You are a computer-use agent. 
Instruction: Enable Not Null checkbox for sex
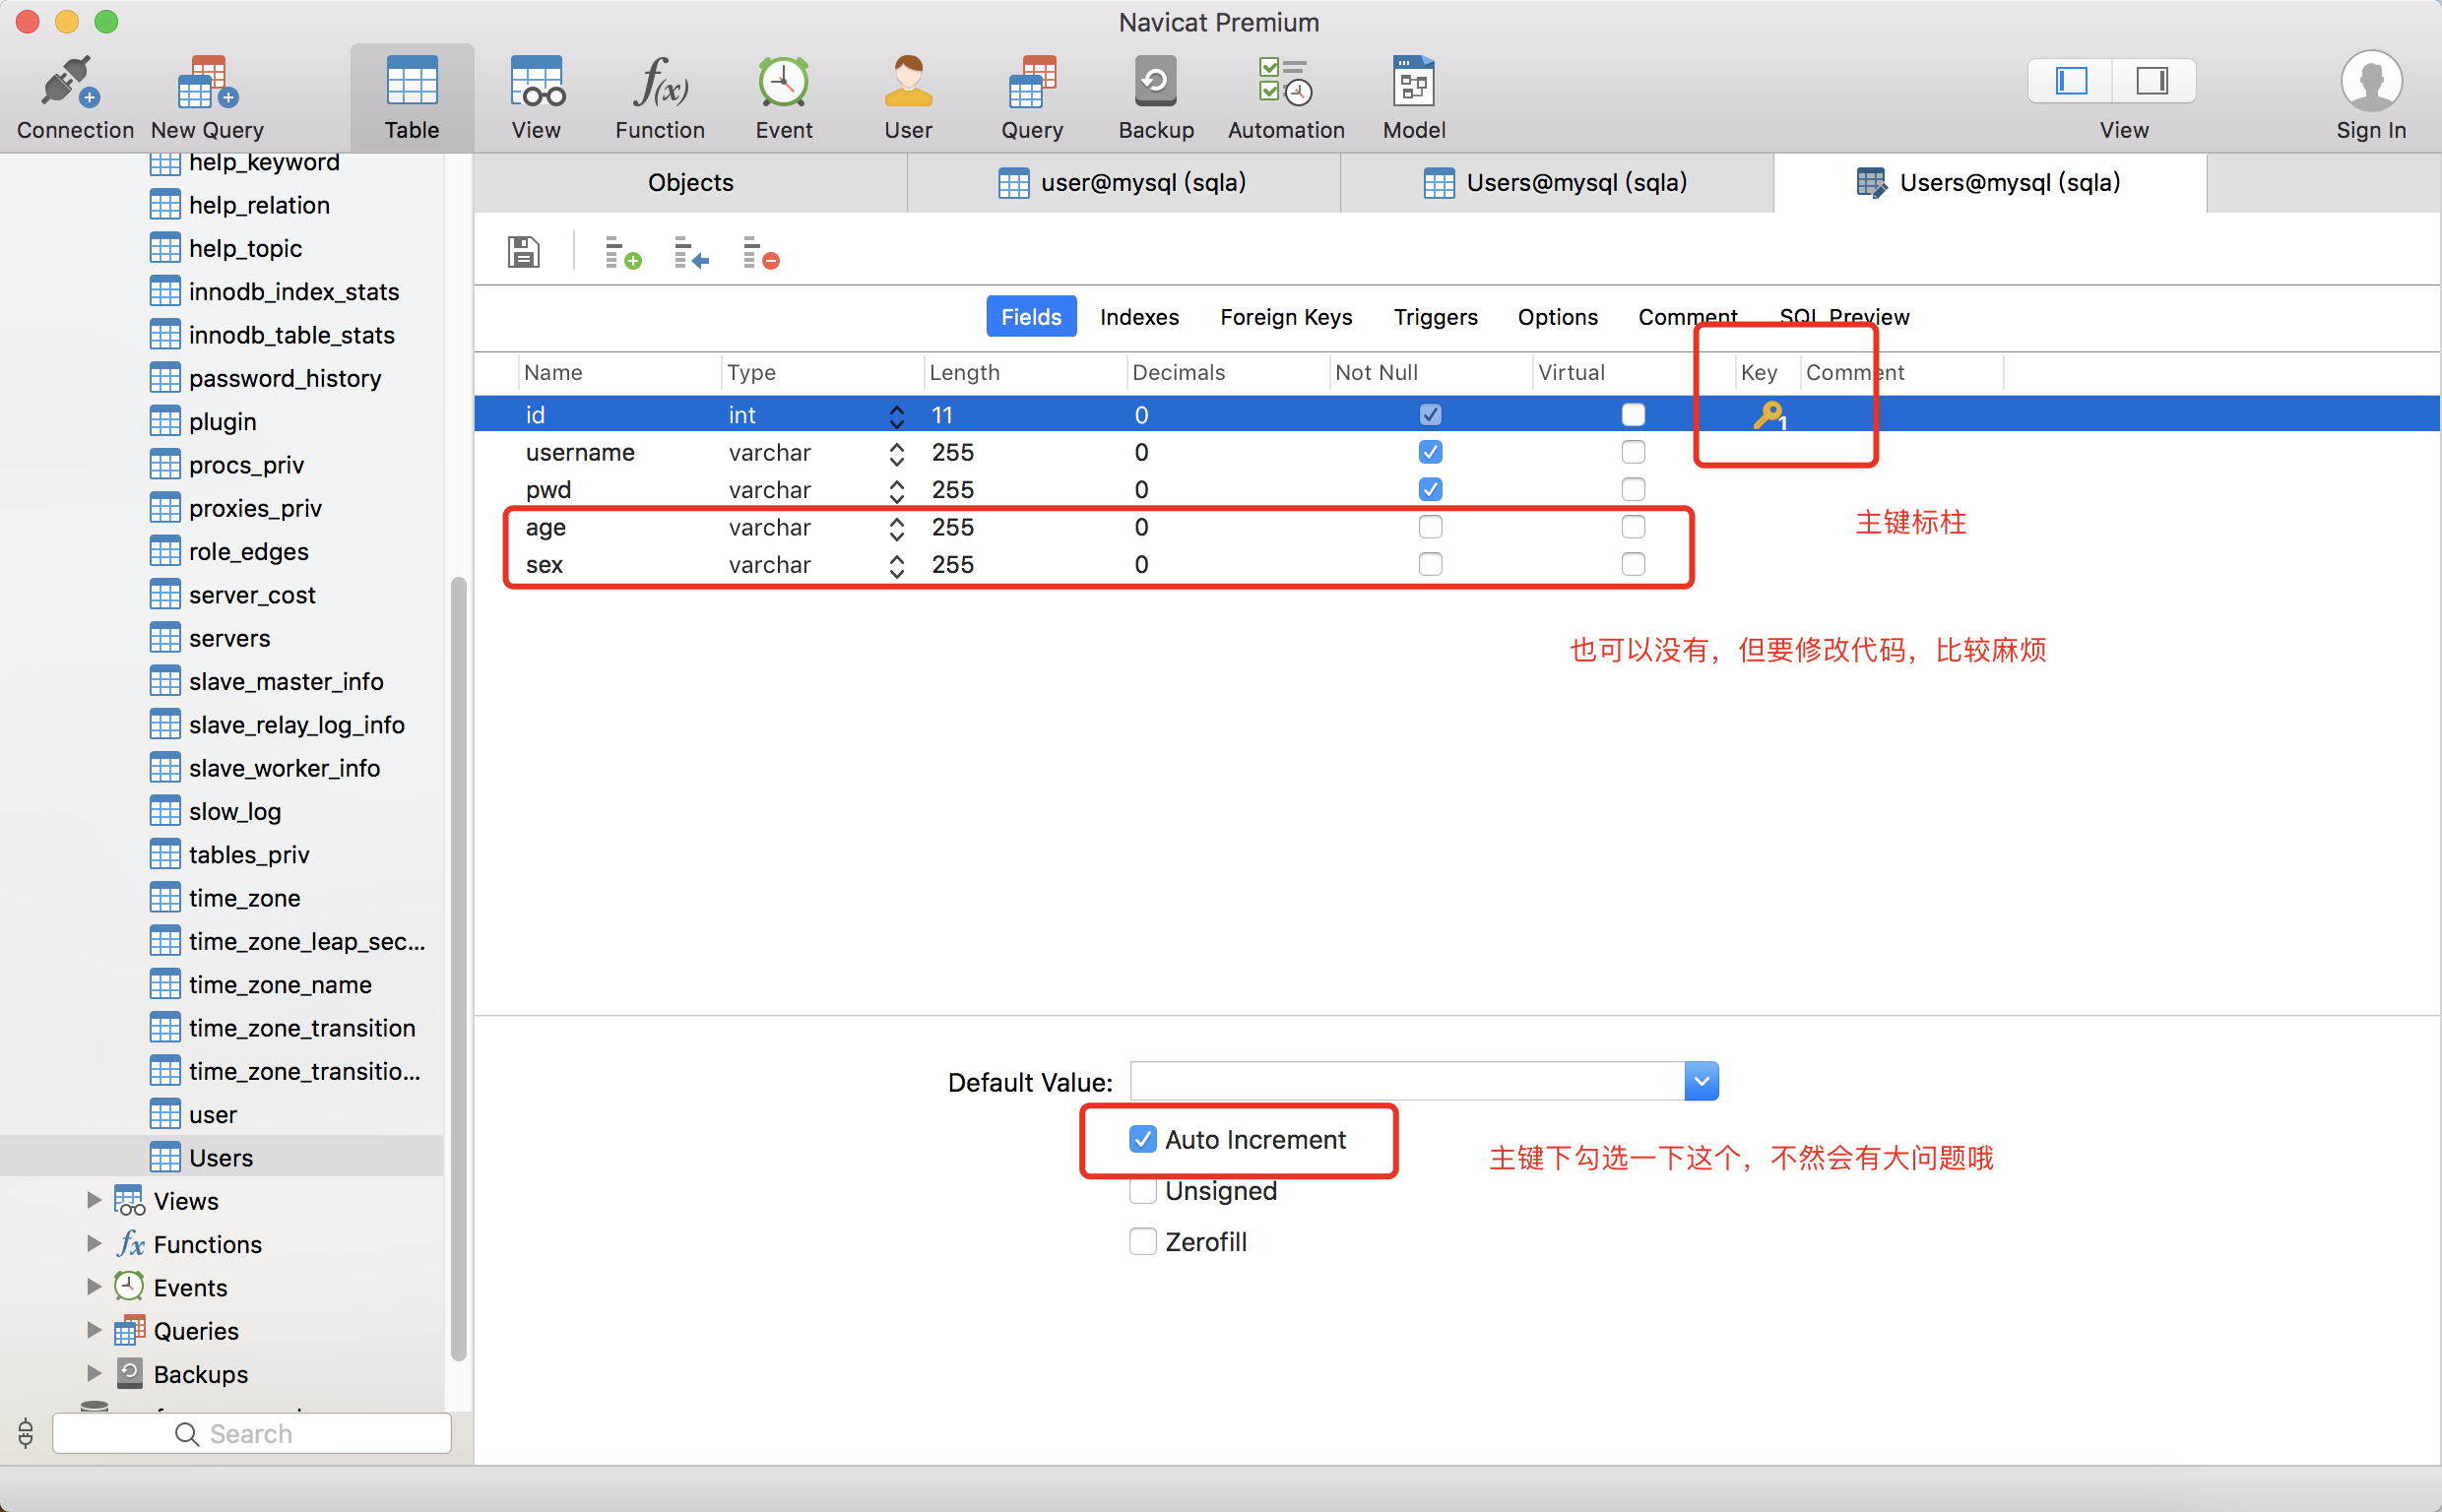click(x=1430, y=564)
